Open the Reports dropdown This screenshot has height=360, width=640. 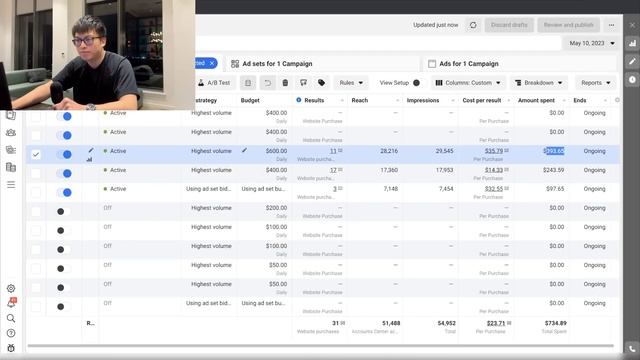[596, 83]
